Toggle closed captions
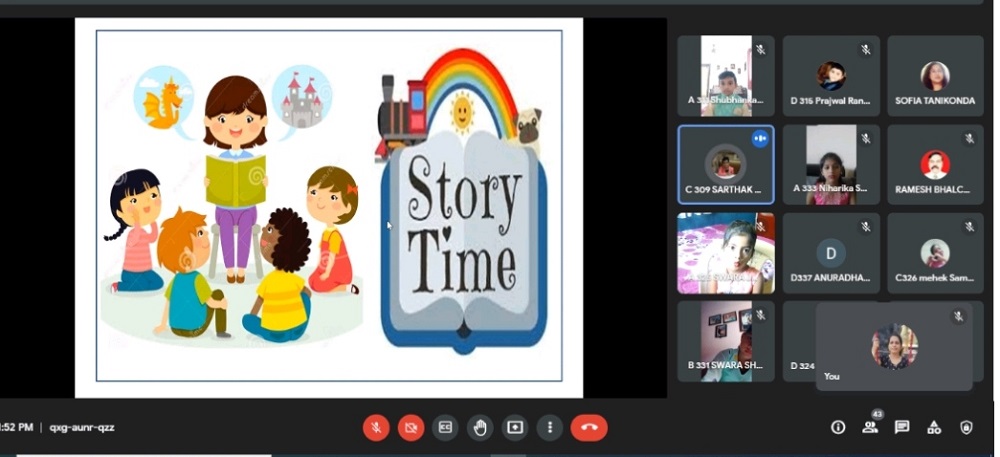Image resolution: width=1000 pixels, height=457 pixels. click(x=445, y=428)
